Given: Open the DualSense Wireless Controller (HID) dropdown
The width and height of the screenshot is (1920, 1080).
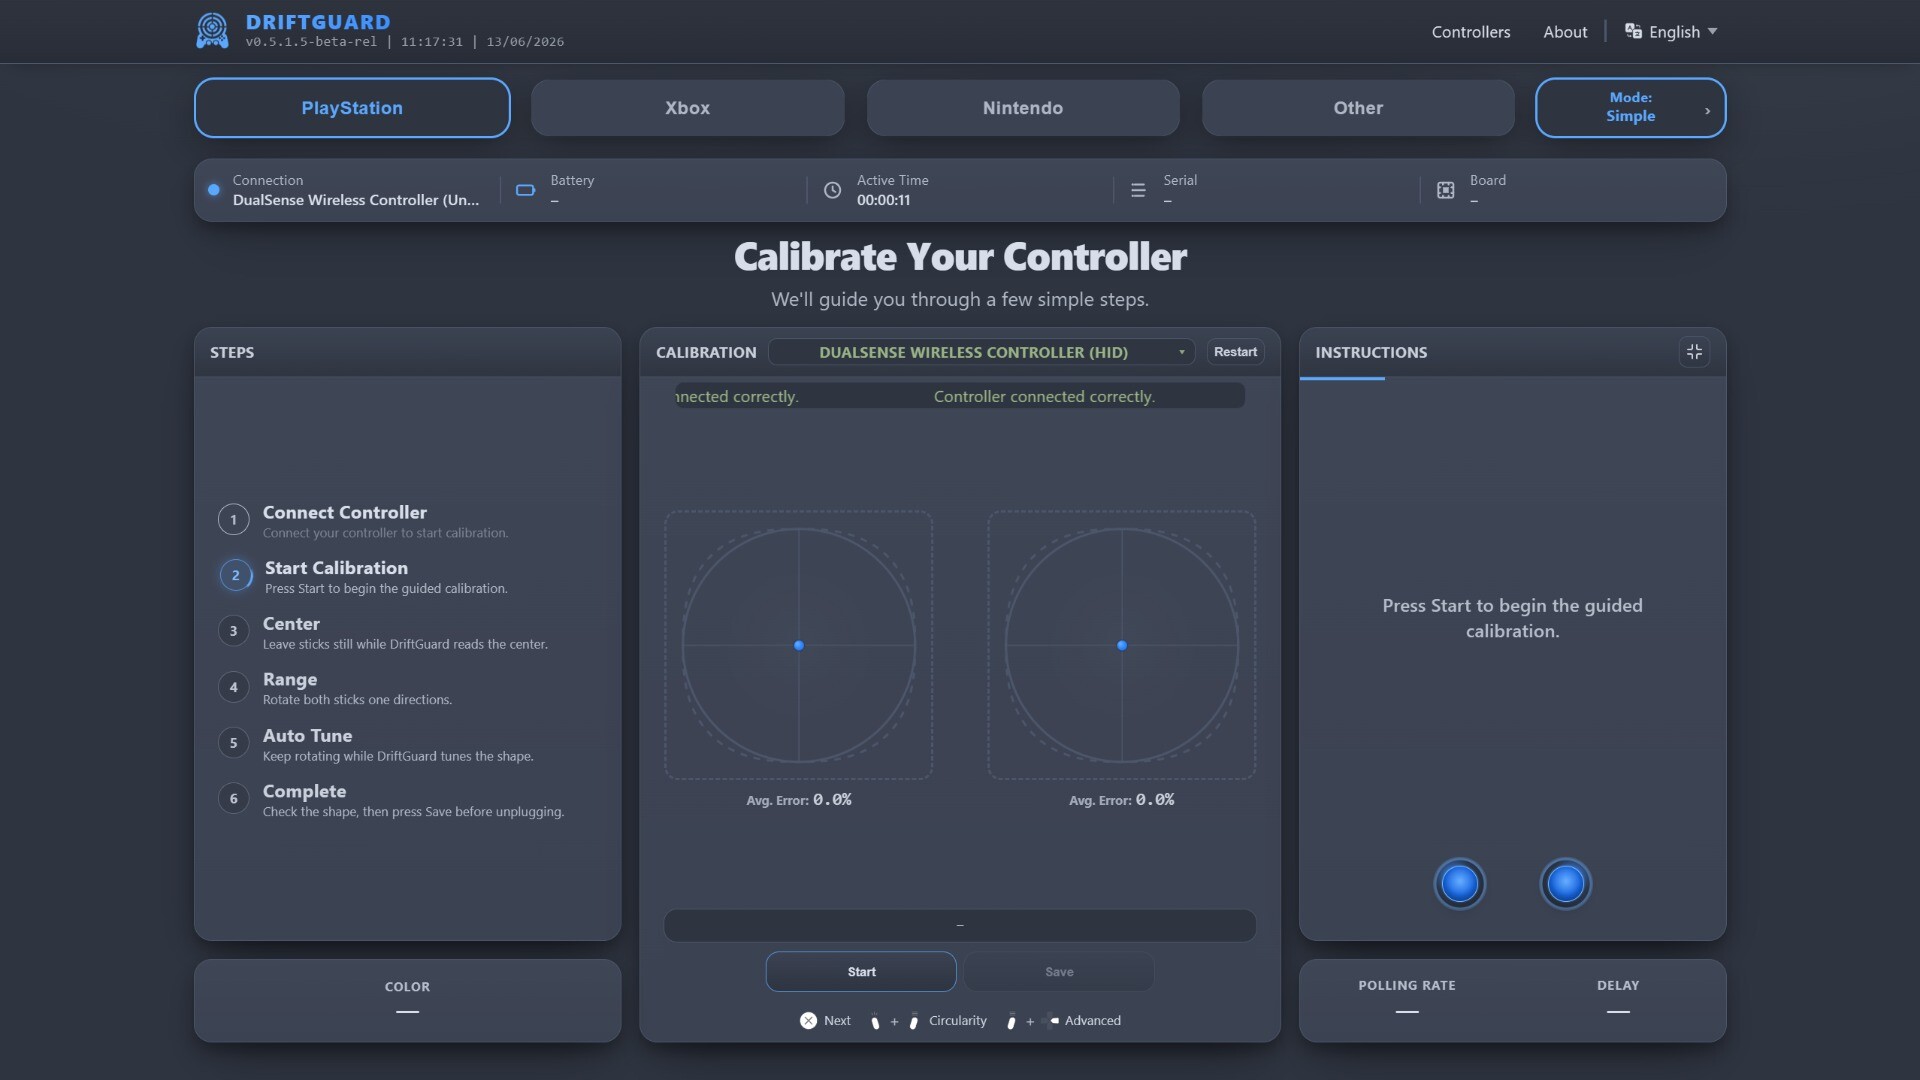Looking at the screenshot, I should tap(981, 352).
